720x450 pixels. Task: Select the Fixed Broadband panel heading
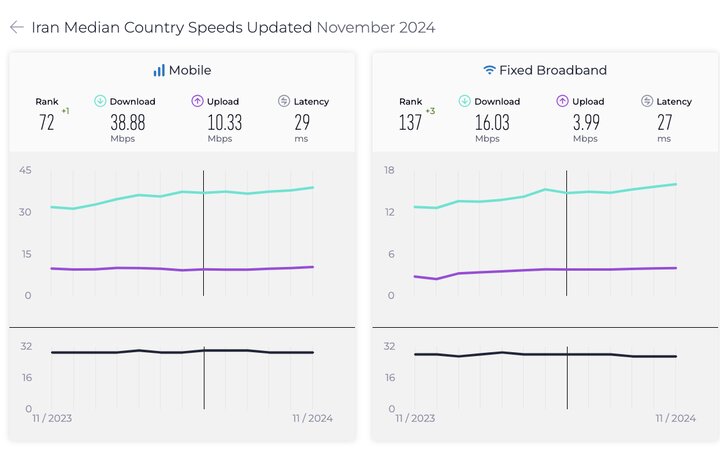[x=552, y=70]
